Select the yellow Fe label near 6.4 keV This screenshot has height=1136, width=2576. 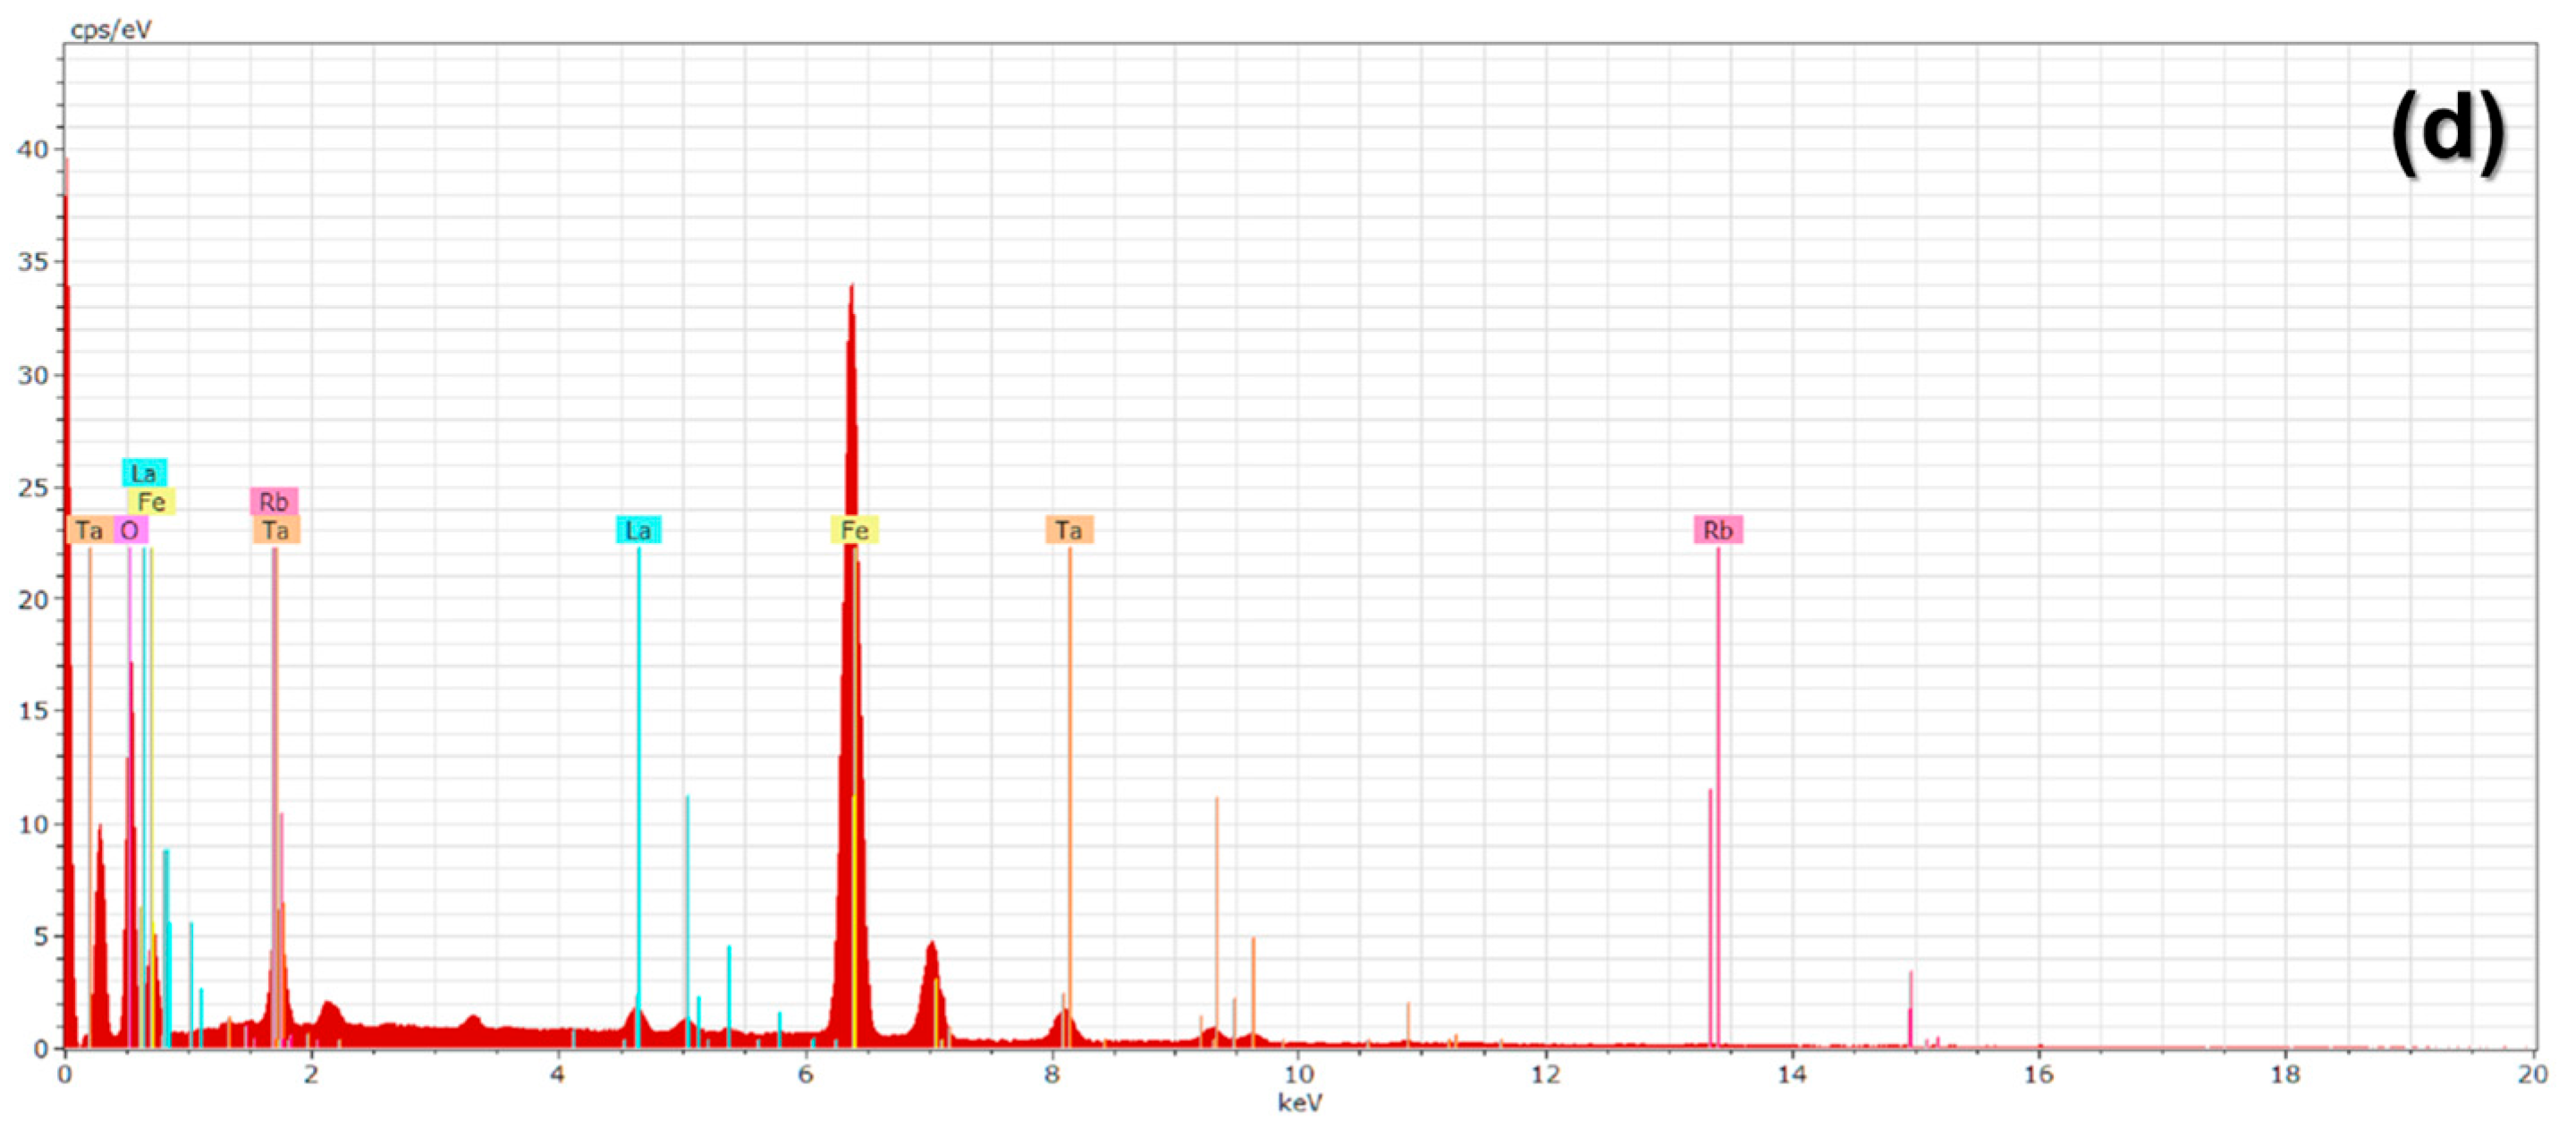pos(854,530)
